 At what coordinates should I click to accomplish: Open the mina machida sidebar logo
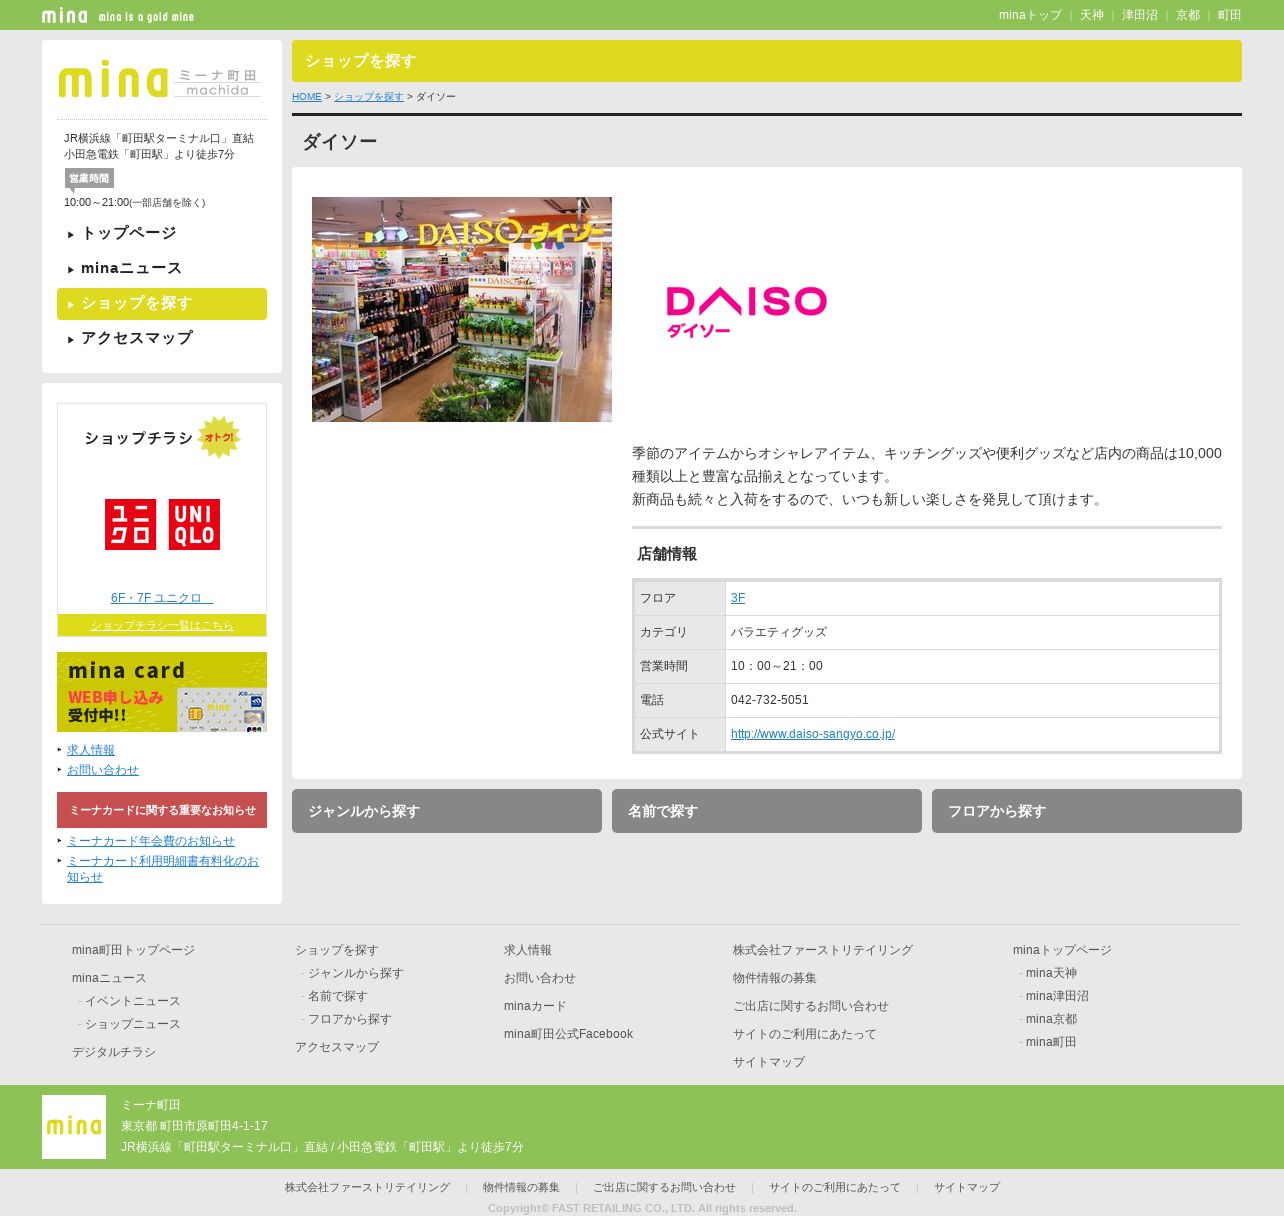[161, 80]
